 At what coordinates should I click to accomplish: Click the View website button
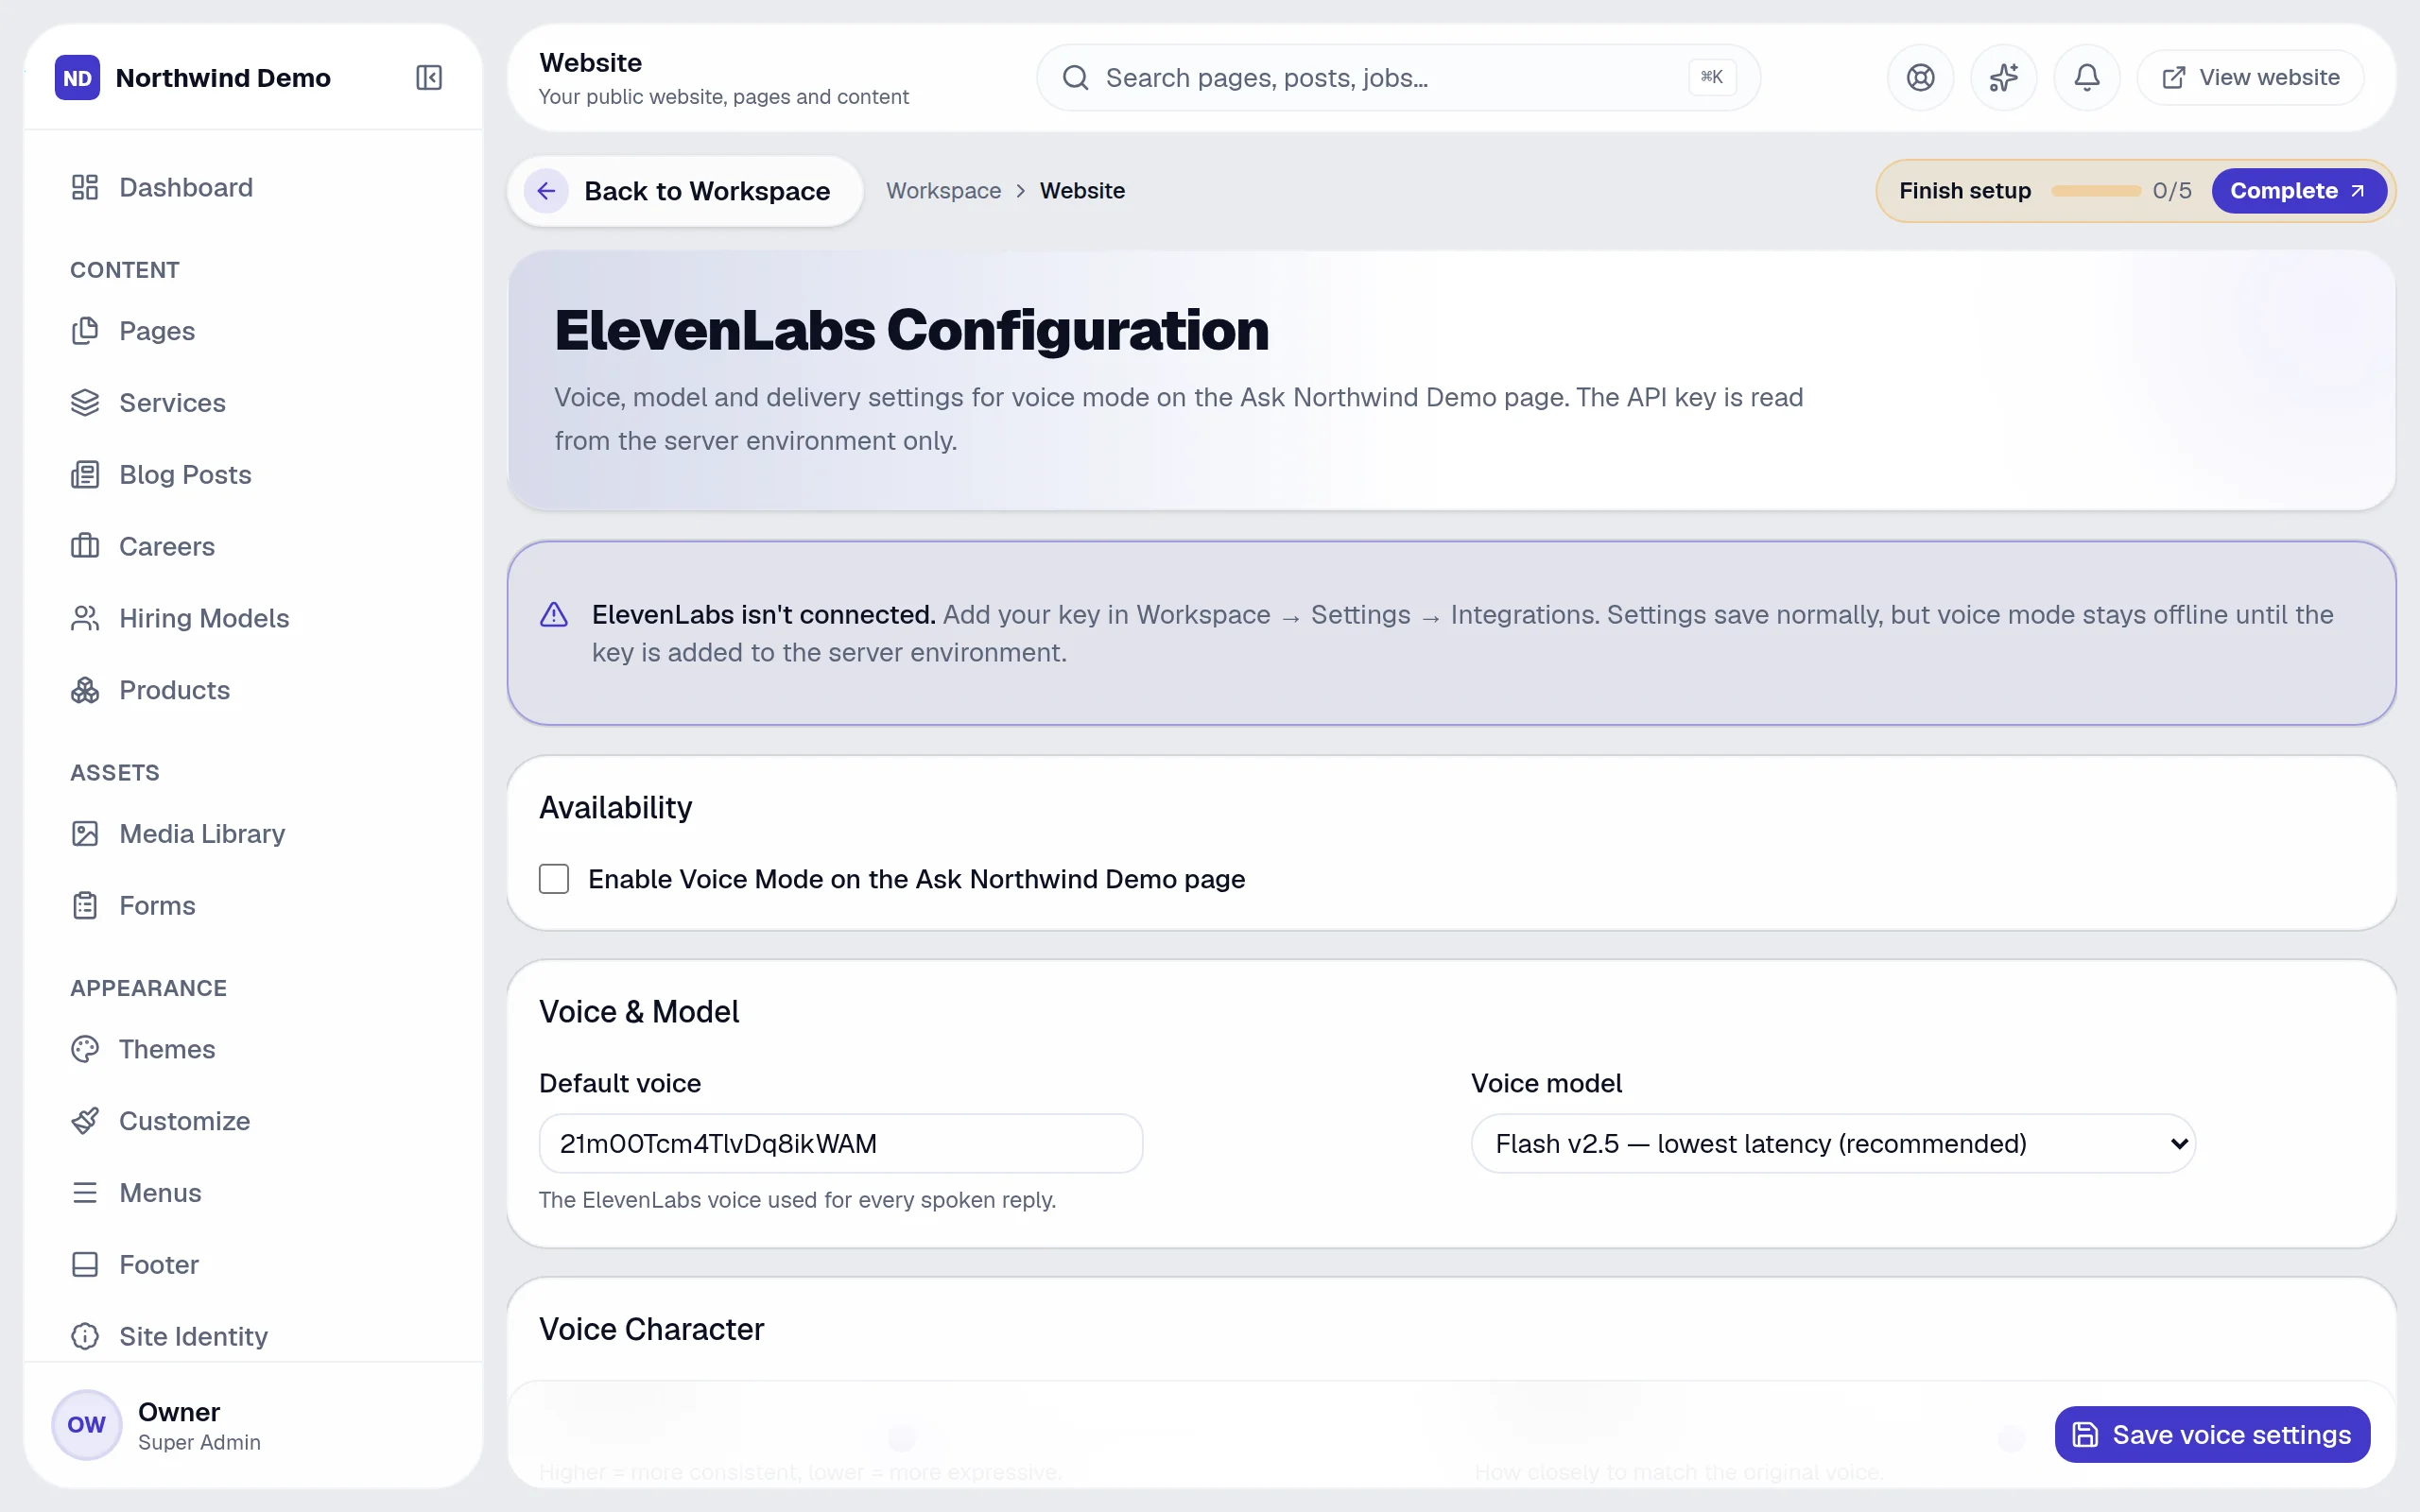pos(2250,77)
